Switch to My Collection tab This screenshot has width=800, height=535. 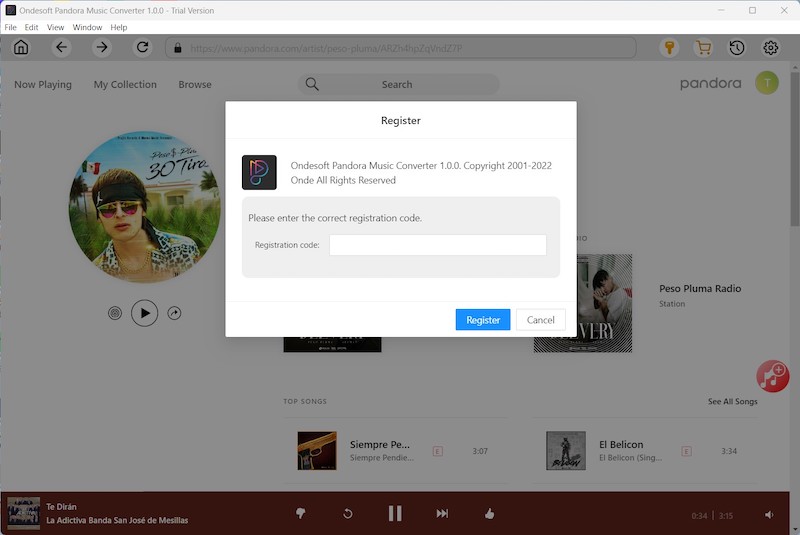pyautogui.click(x=125, y=85)
